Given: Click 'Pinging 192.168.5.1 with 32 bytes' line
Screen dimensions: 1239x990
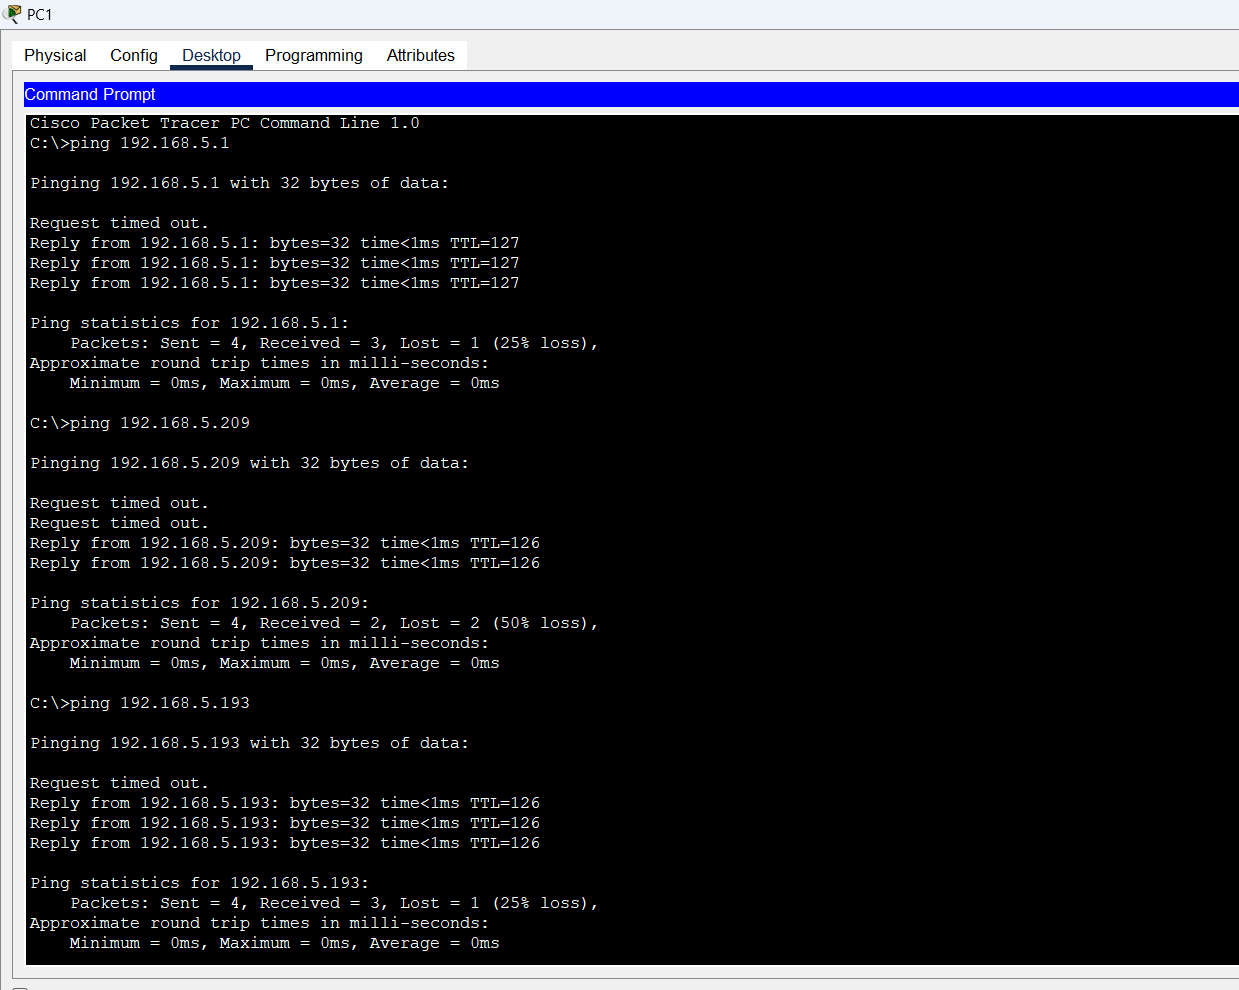Looking at the screenshot, I should coord(239,183).
